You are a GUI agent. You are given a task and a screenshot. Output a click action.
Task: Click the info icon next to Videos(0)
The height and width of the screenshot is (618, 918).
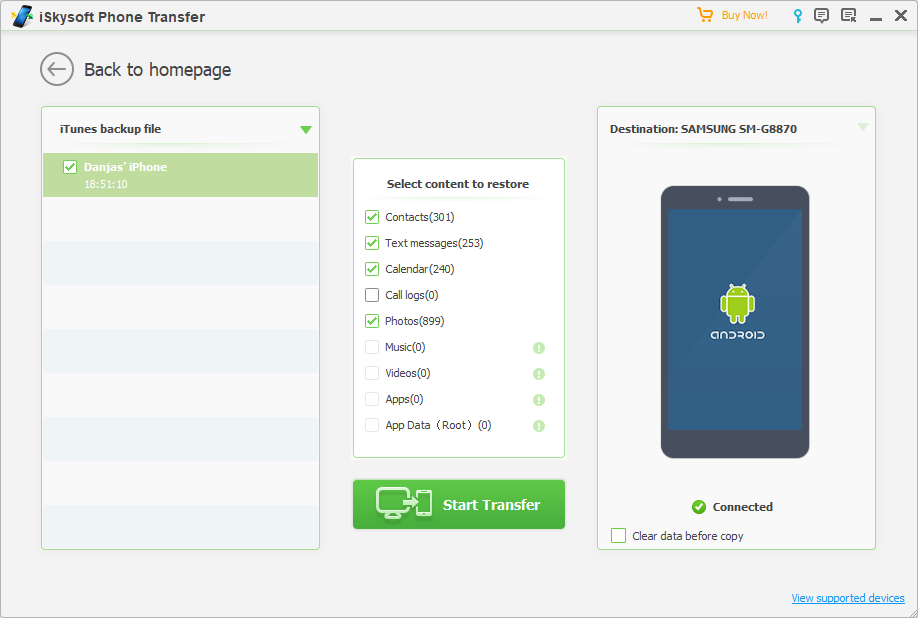(539, 374)
